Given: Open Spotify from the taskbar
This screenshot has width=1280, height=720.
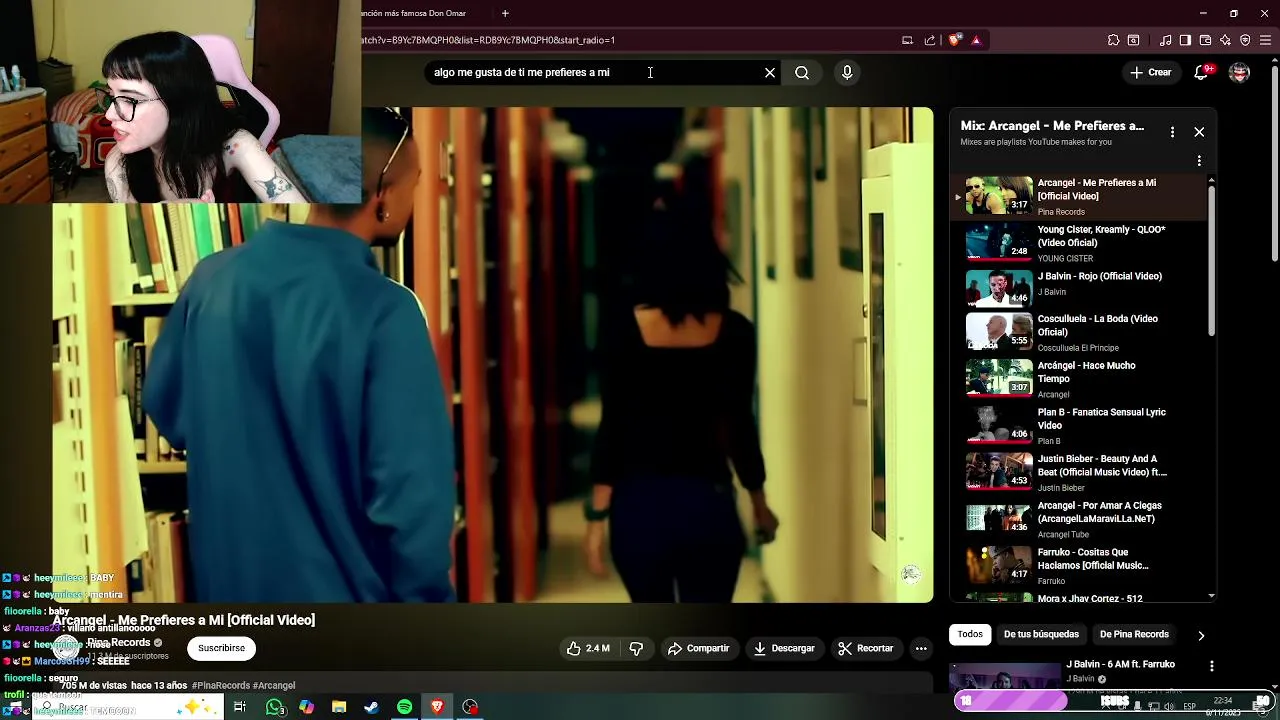Looking at the screenshot, I should (x=404, y=707).
